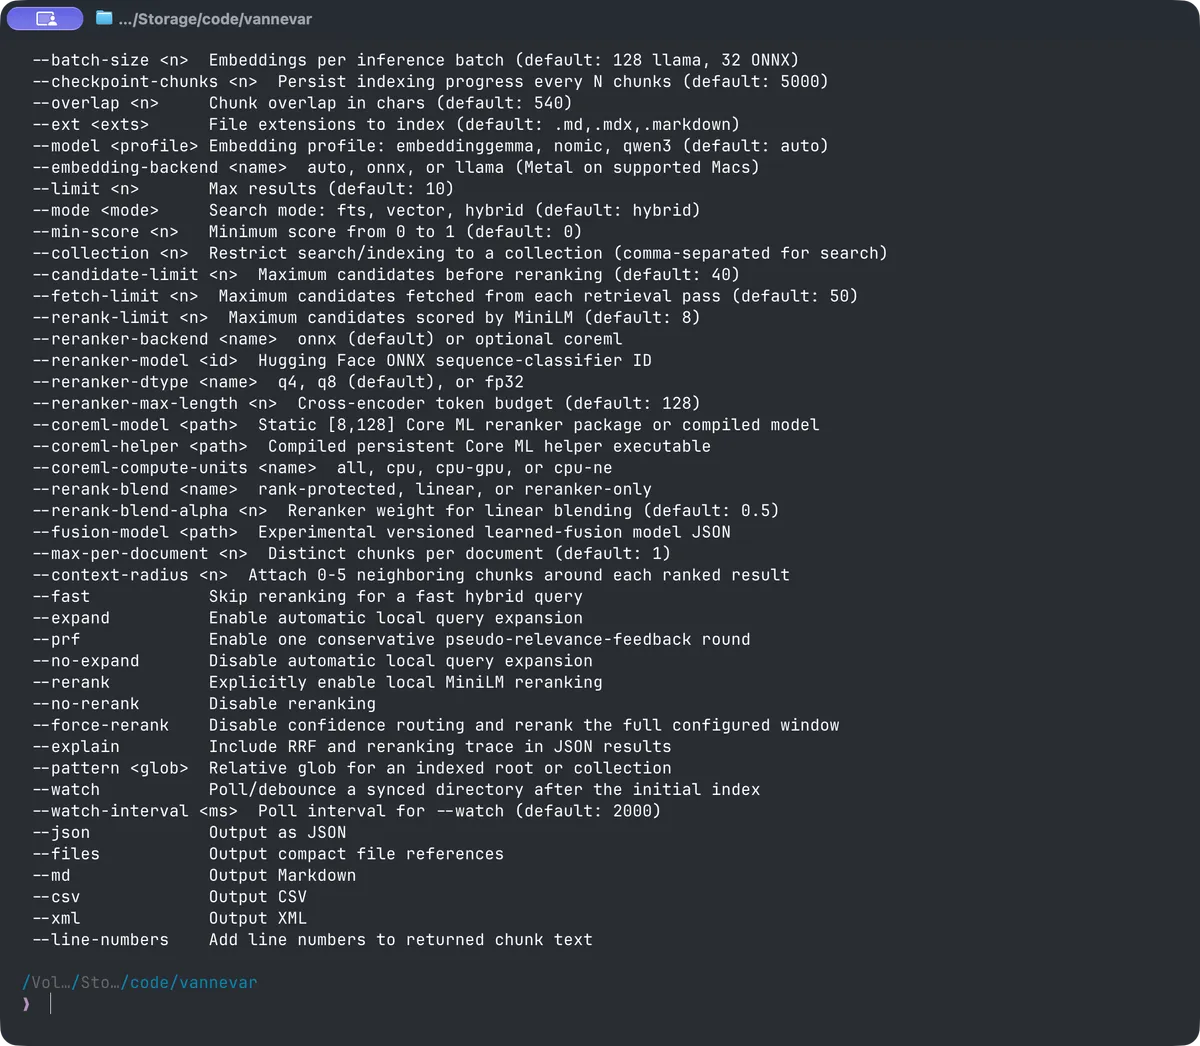
Task: Click the '--overlap <n>' option text
Action: click(95, 103)
